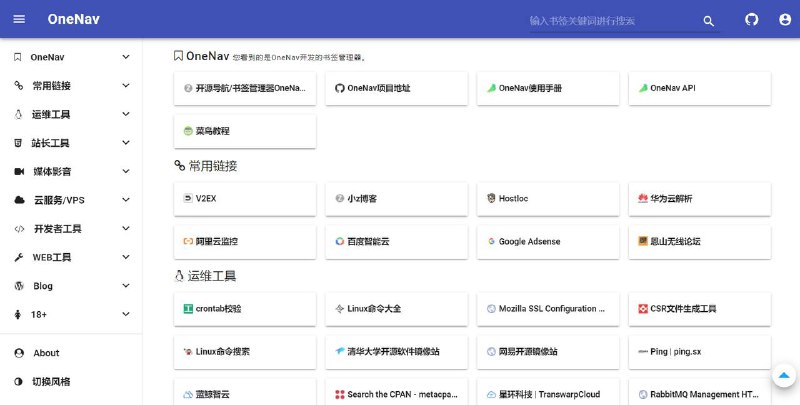Expand the 开发者工具 sidebar chevron

pos(126,228)
